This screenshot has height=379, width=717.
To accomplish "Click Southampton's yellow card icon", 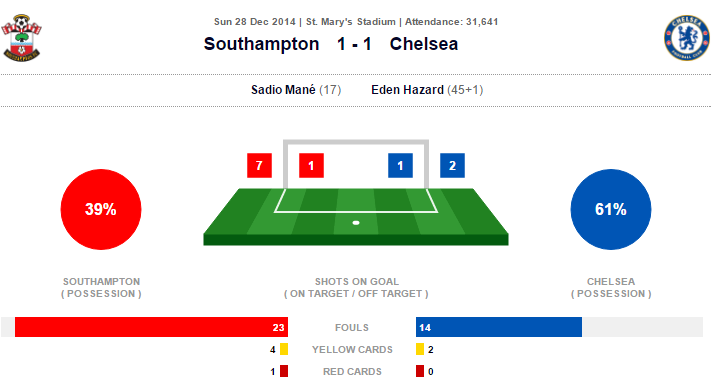I will (284, 349).
